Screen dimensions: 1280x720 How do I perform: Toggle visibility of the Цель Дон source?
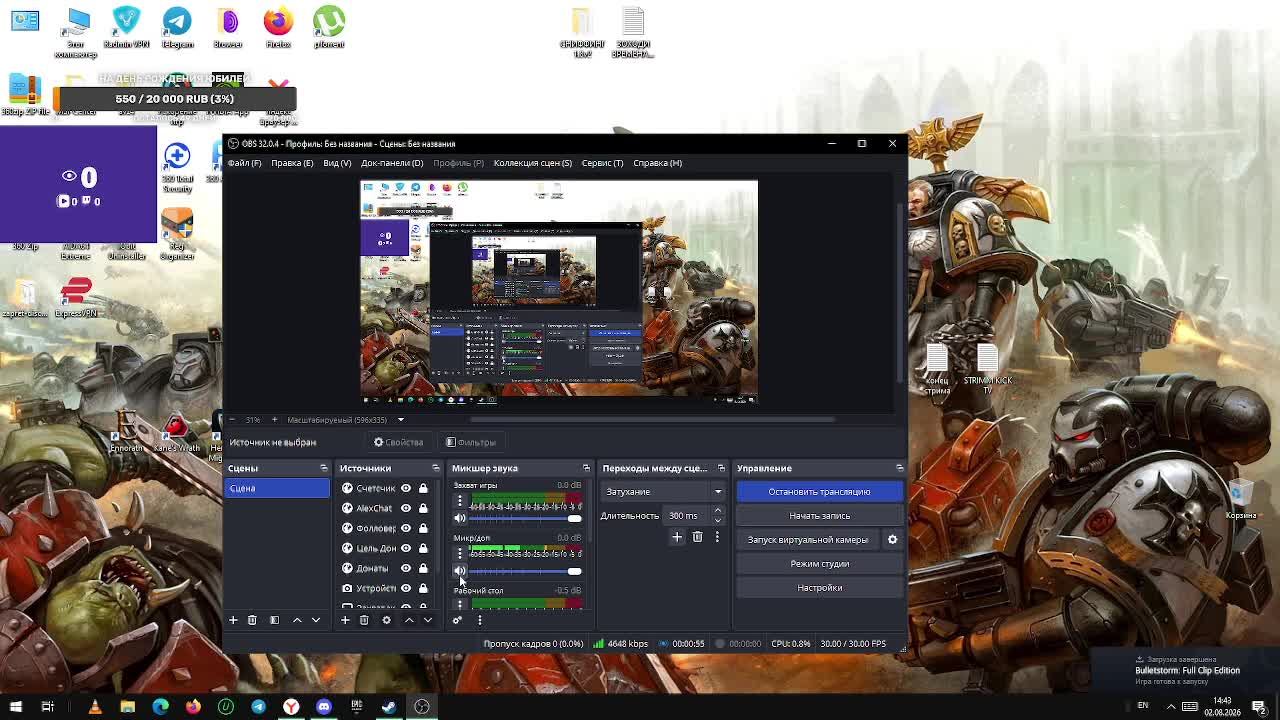point(406,548)
